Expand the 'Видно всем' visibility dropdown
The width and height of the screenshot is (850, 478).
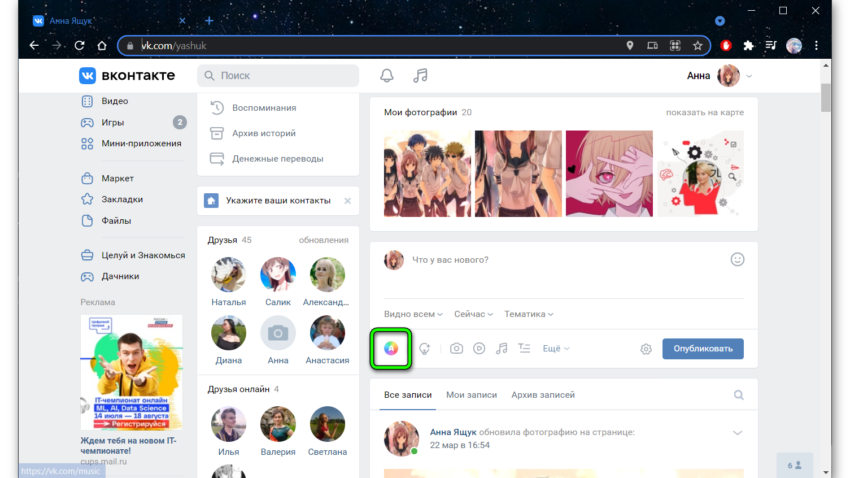[x=414, y=314]
